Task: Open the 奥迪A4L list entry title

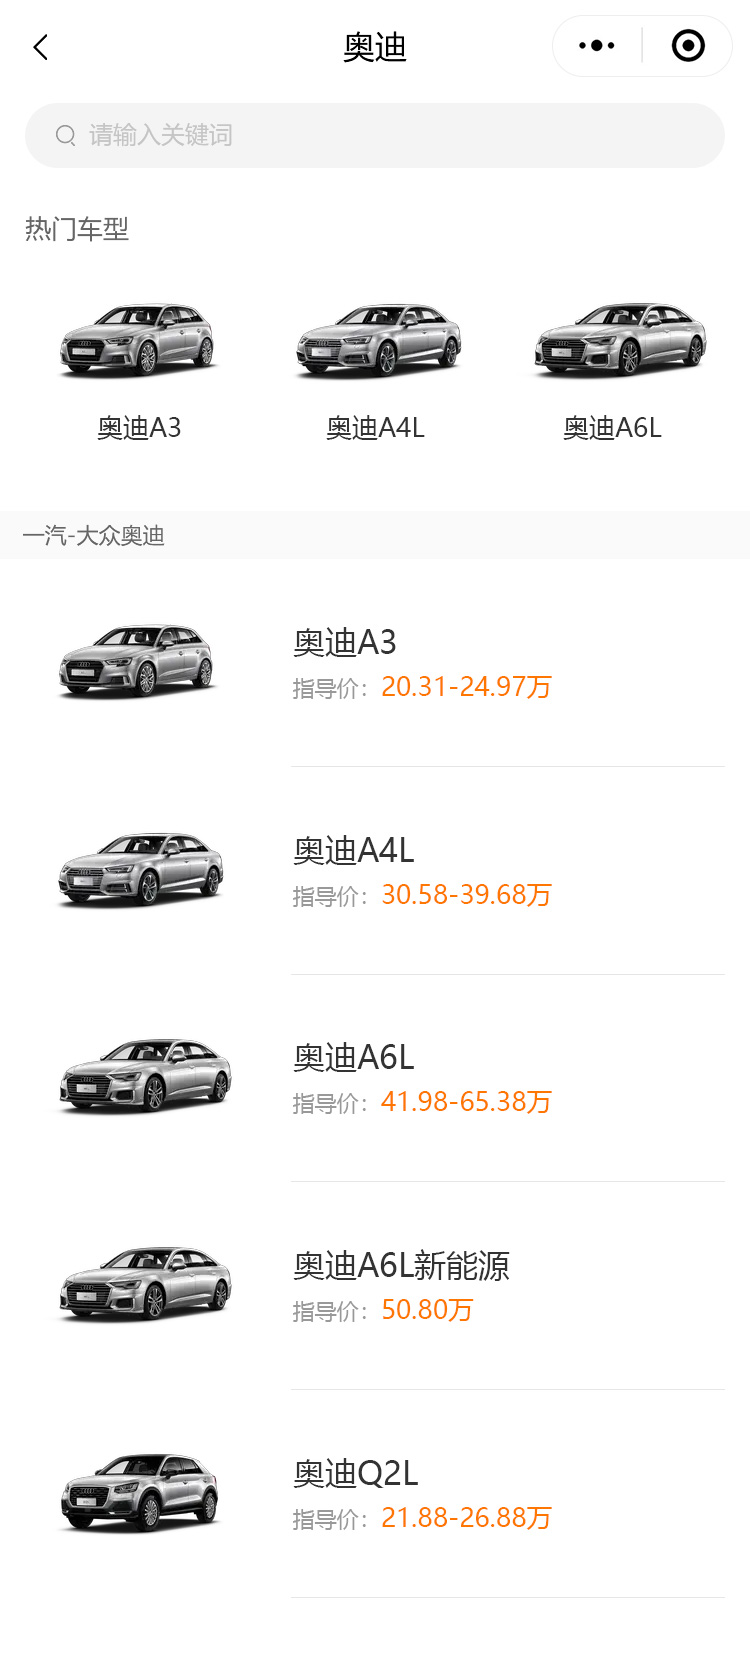Action: [x=354, y=850]
